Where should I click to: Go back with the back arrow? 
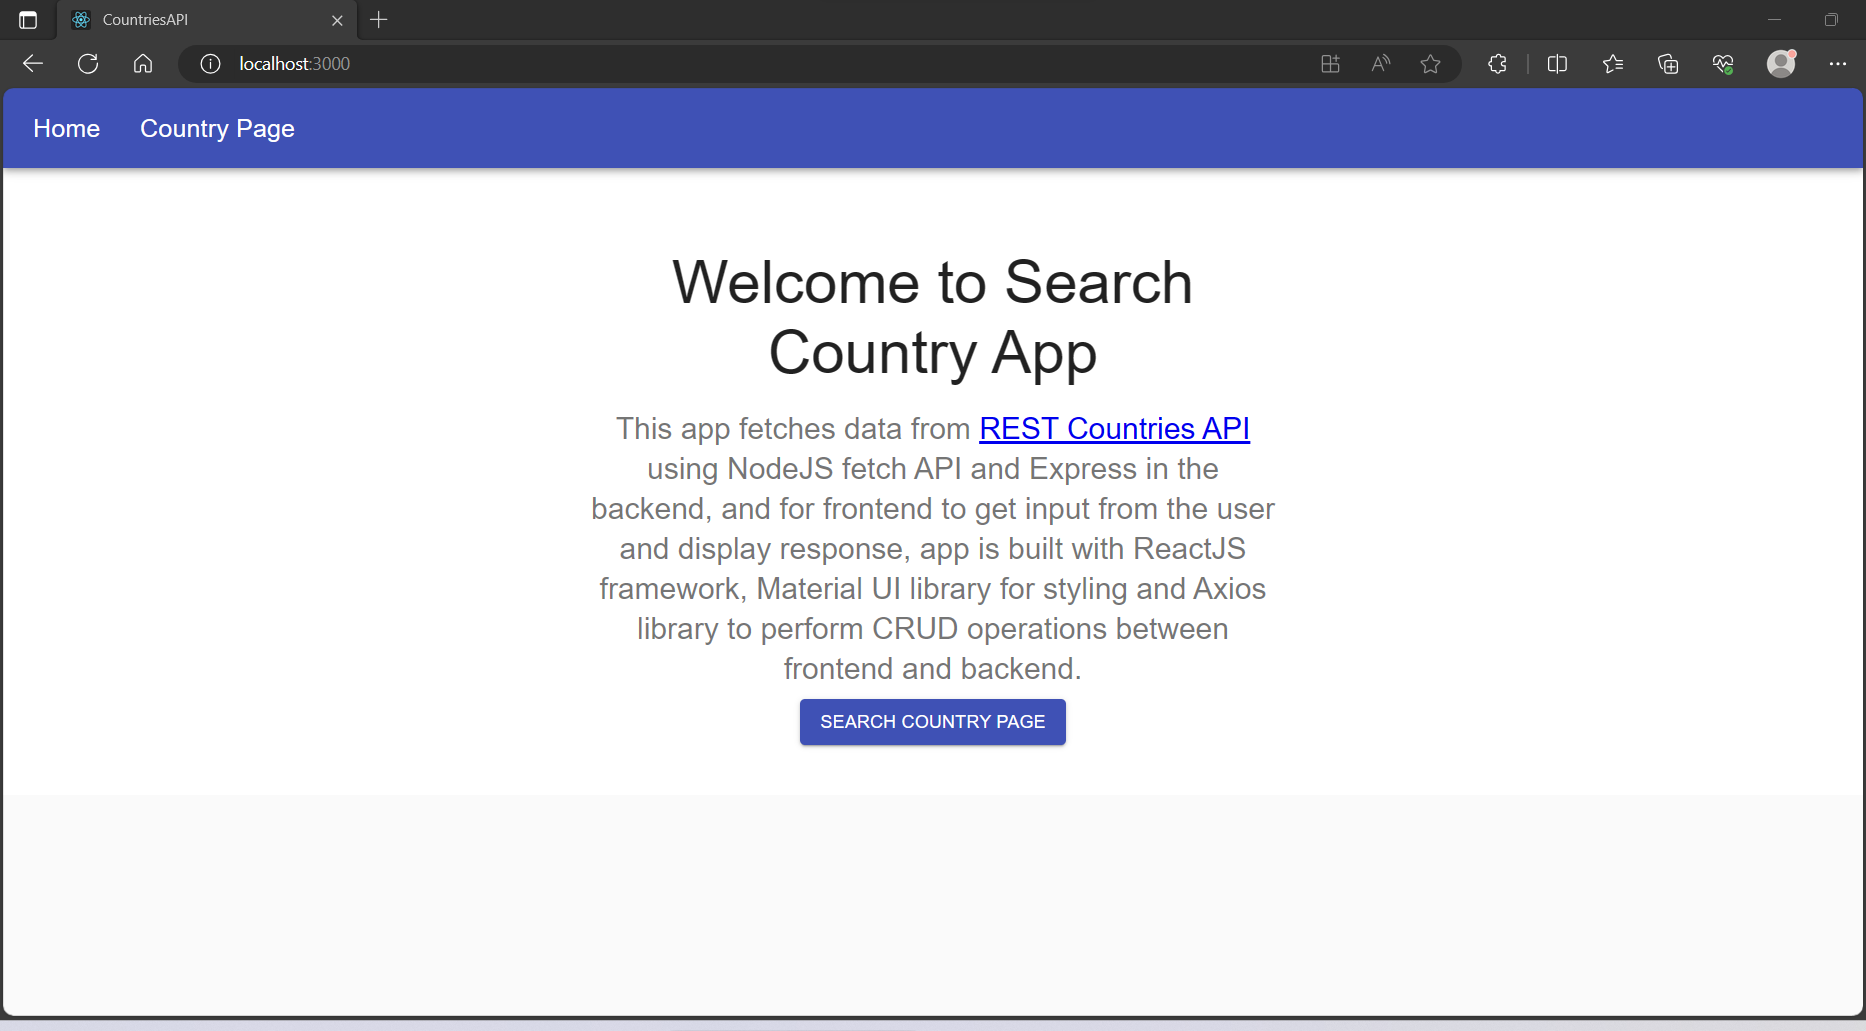[32, 63]
